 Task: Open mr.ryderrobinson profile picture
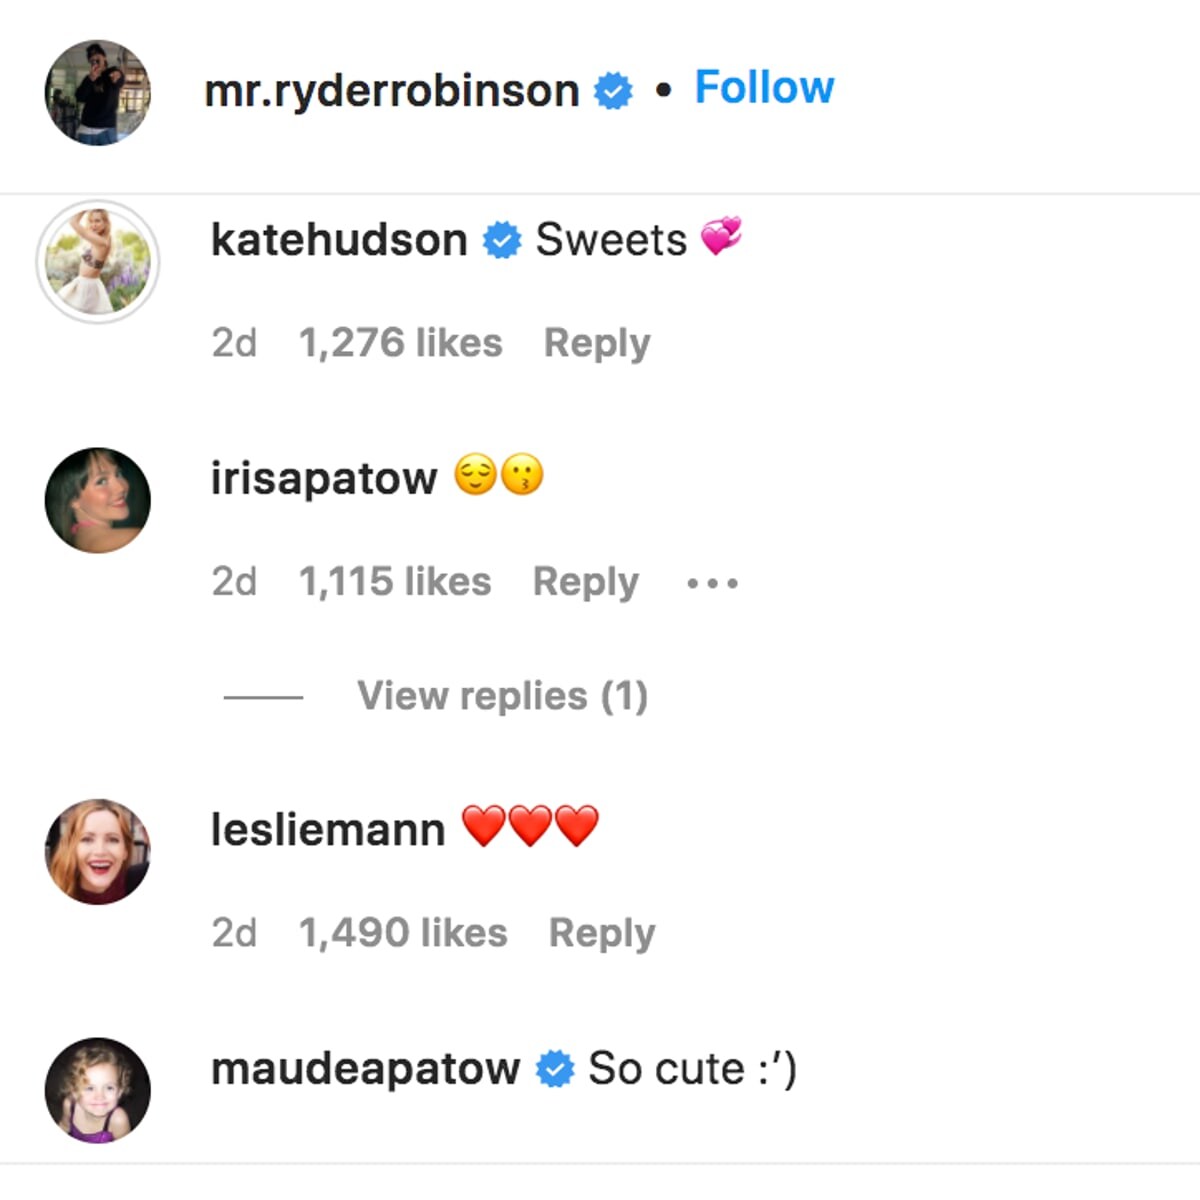(97, 93)
